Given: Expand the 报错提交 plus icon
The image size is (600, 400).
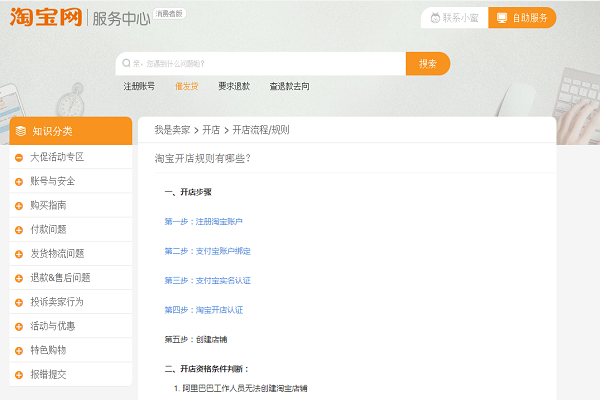Looking at the screenshot, I should tap(19, 375).
